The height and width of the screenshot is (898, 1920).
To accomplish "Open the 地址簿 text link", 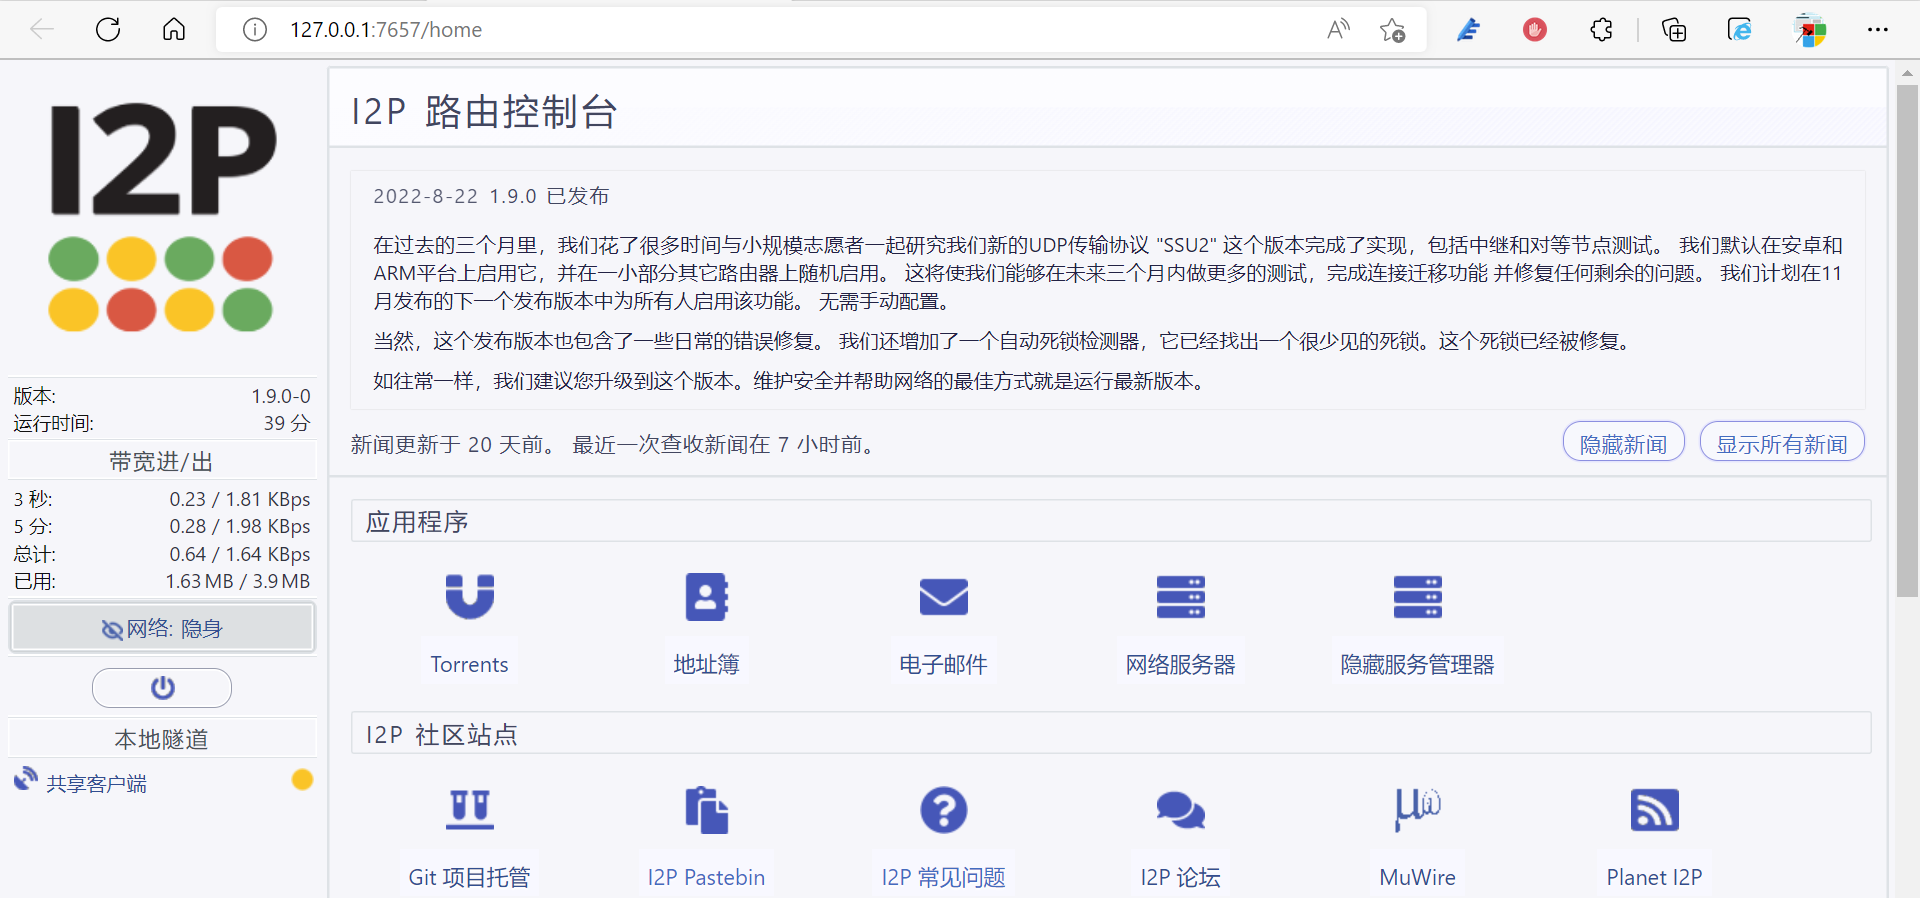I will click(706, 664).
